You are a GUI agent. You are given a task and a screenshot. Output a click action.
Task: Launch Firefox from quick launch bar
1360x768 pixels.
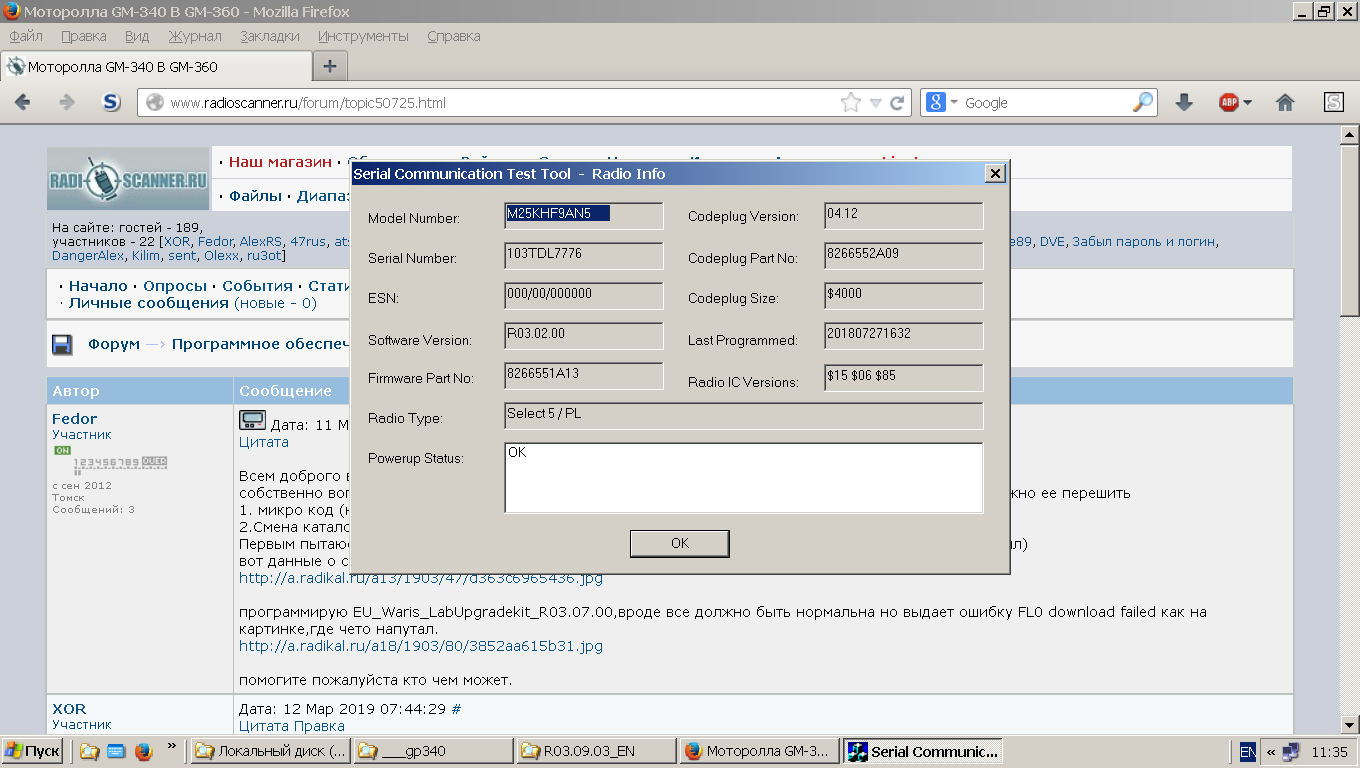[x=142, y=751]
